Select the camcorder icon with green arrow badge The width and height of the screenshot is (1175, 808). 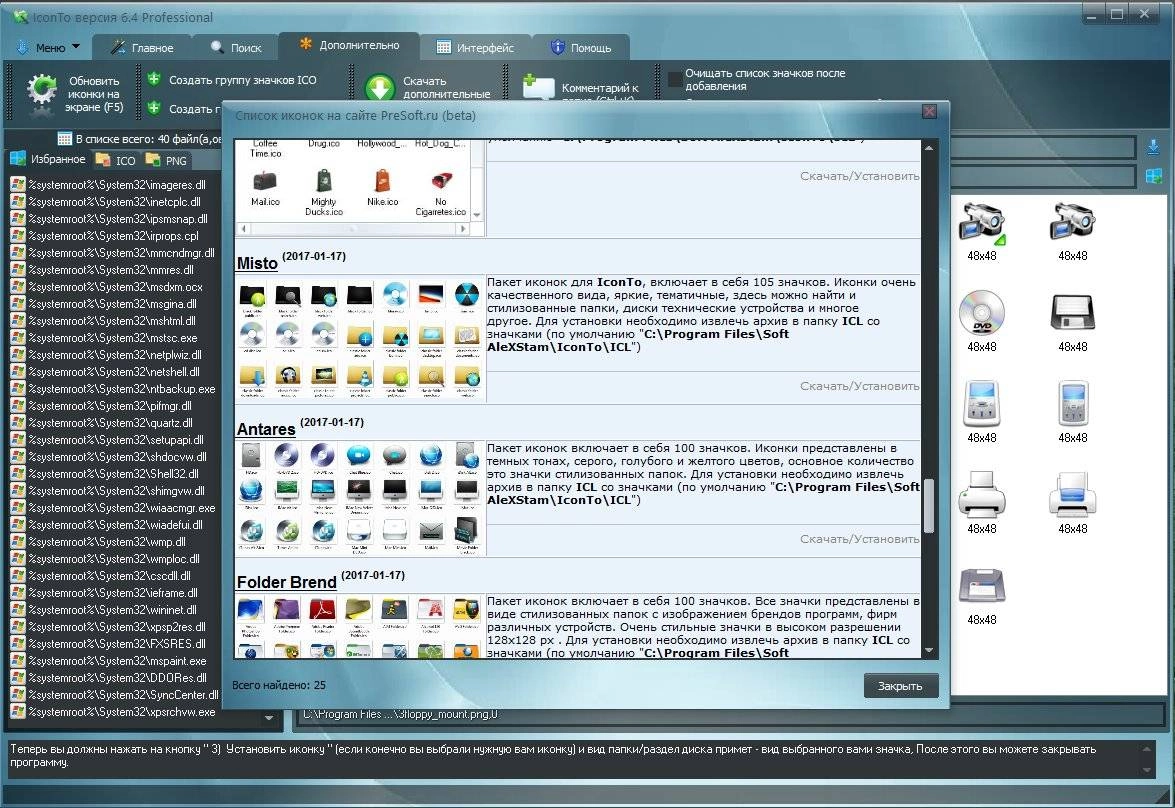point(982,223)
